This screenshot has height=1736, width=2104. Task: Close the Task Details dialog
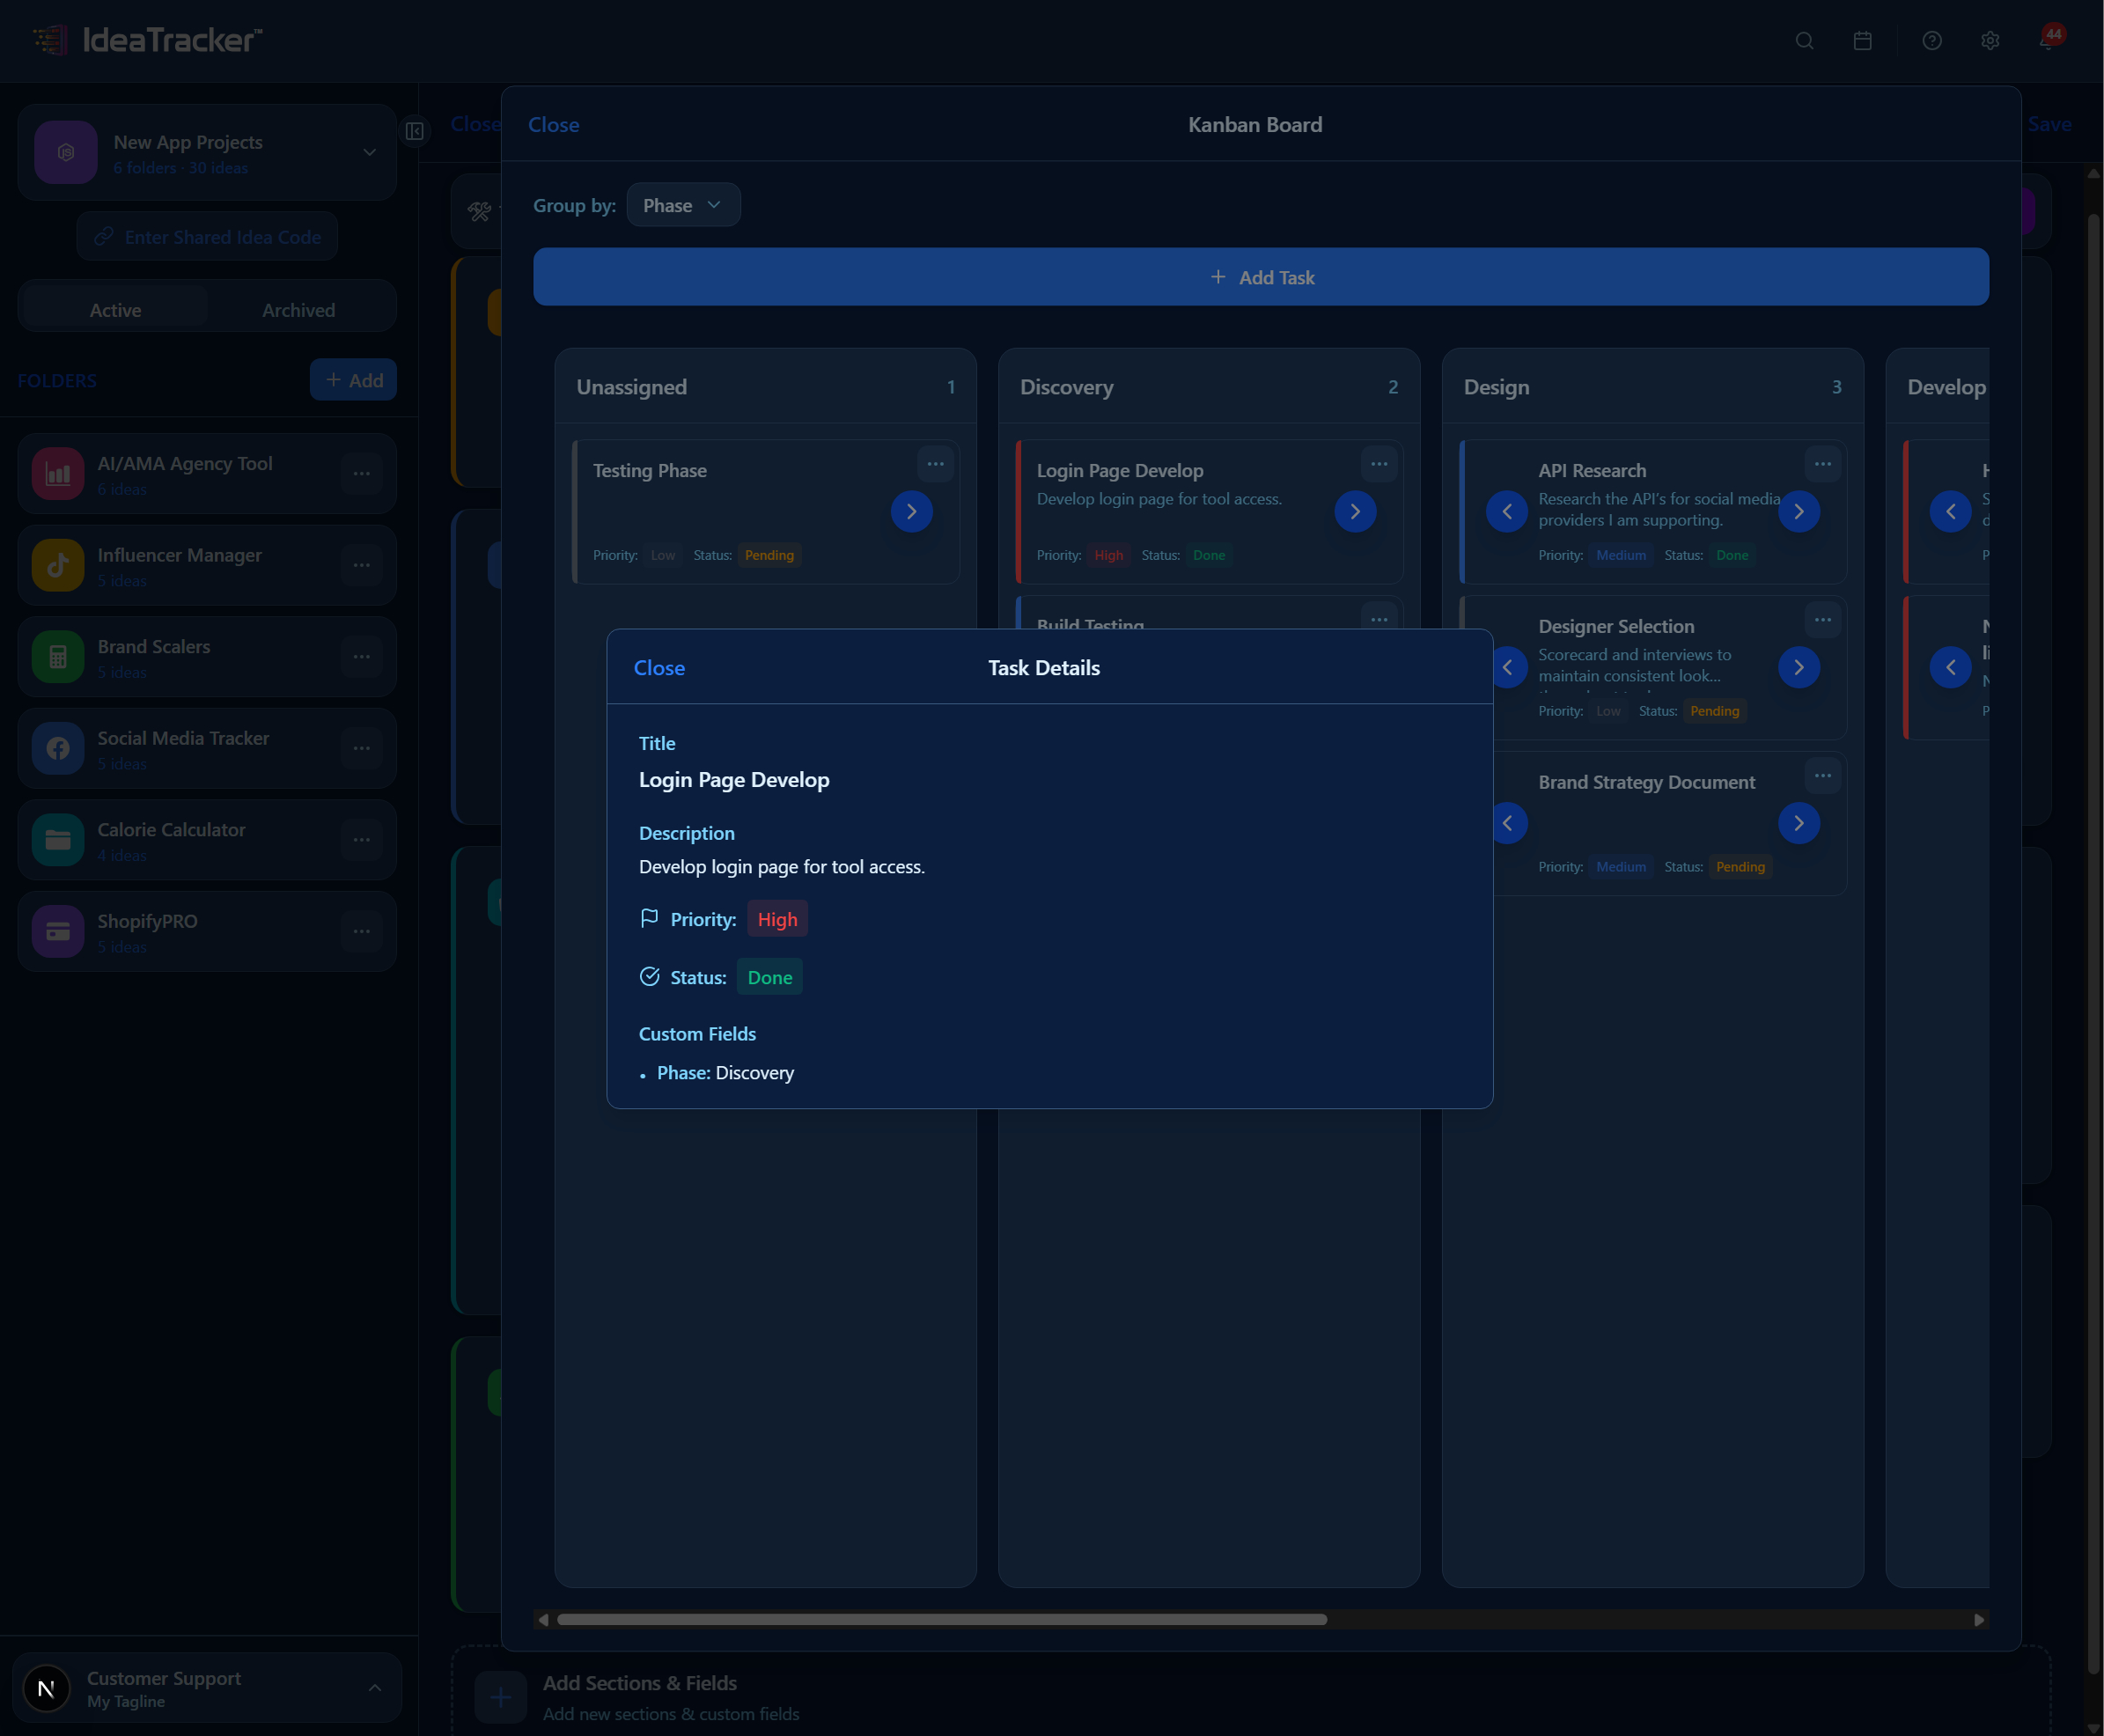659,668
